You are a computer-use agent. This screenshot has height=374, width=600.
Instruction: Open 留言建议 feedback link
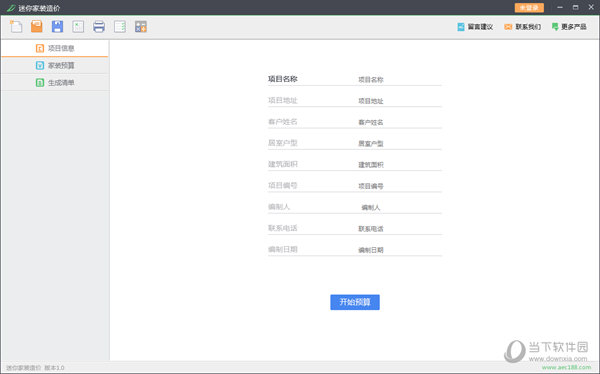pos(475,27)
